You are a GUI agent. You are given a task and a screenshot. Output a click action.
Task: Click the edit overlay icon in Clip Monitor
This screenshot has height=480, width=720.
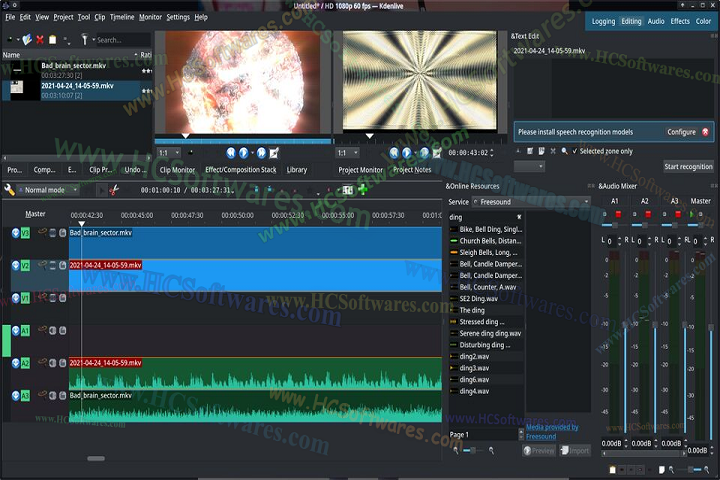[x=274, y=152]
